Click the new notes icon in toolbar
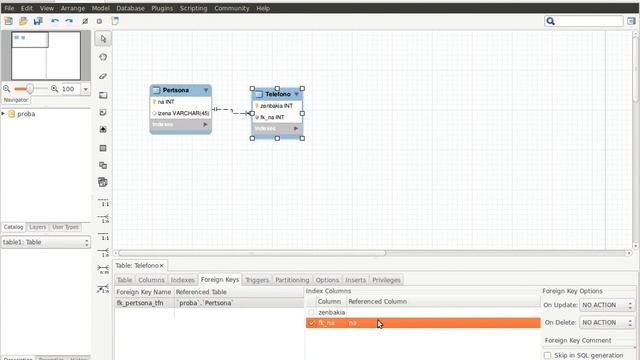The width and height of the screenshot is (640, 360). click(x=115, y=21)
